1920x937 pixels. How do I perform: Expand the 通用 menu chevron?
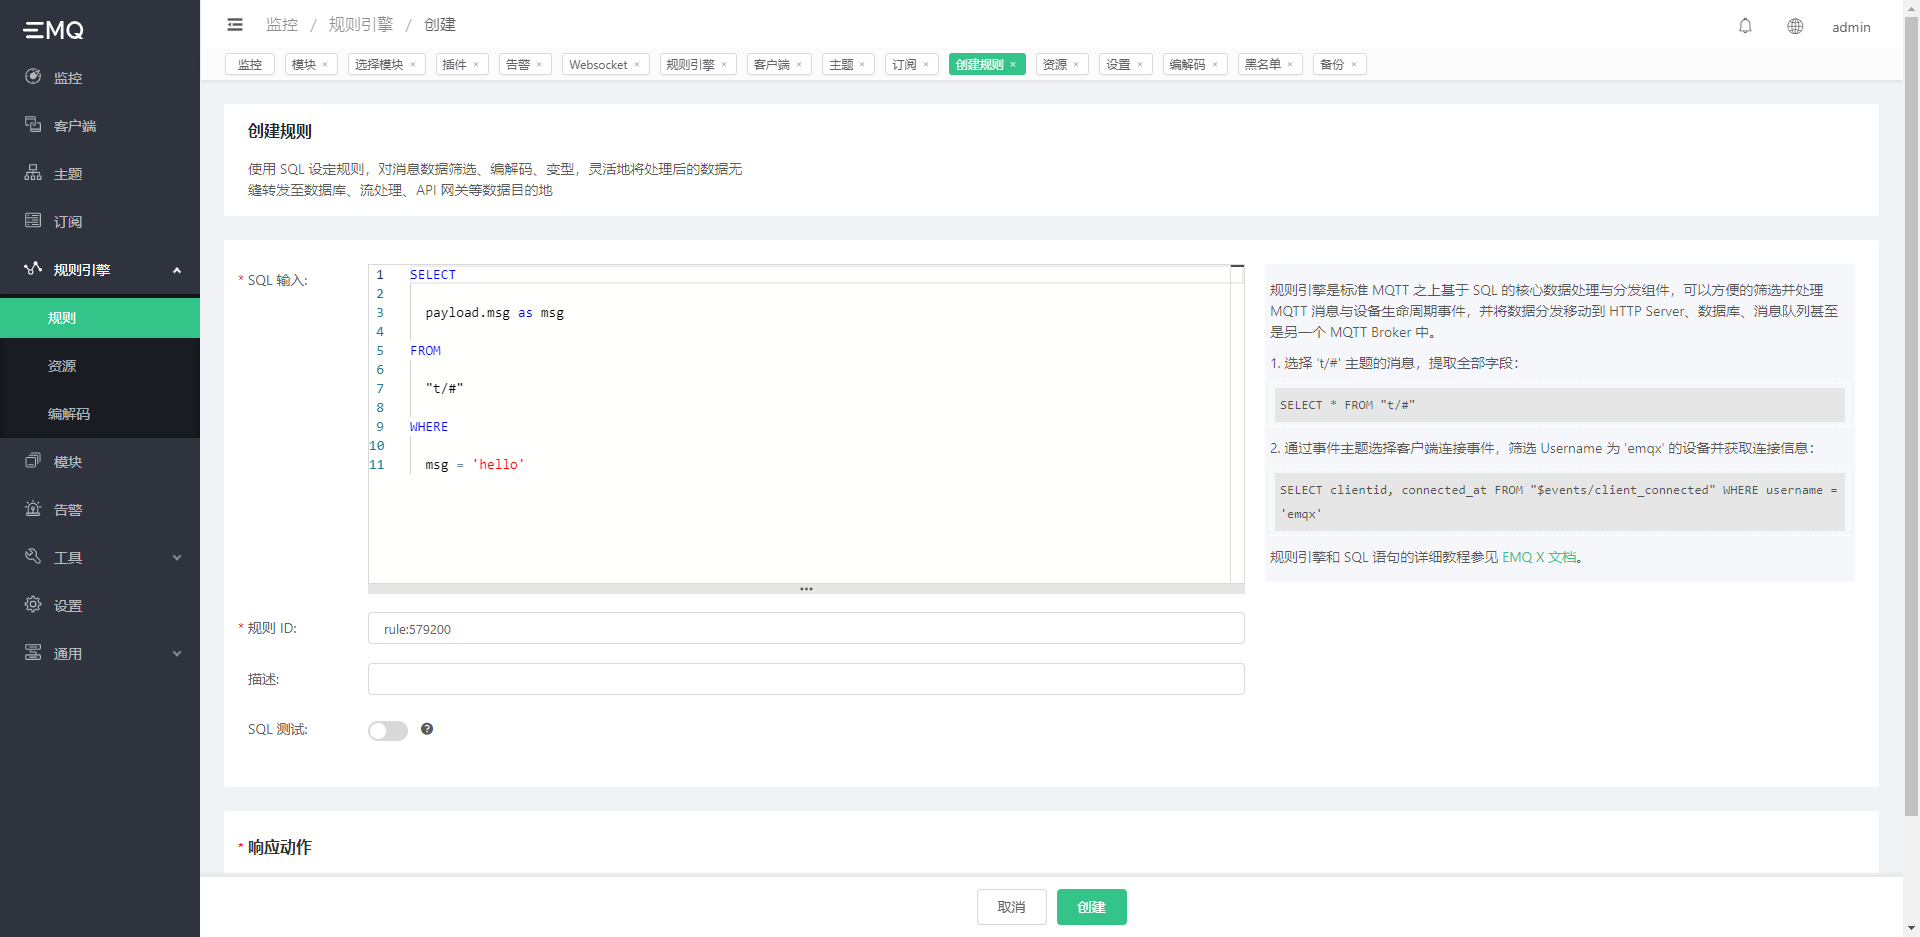[177, 654]
